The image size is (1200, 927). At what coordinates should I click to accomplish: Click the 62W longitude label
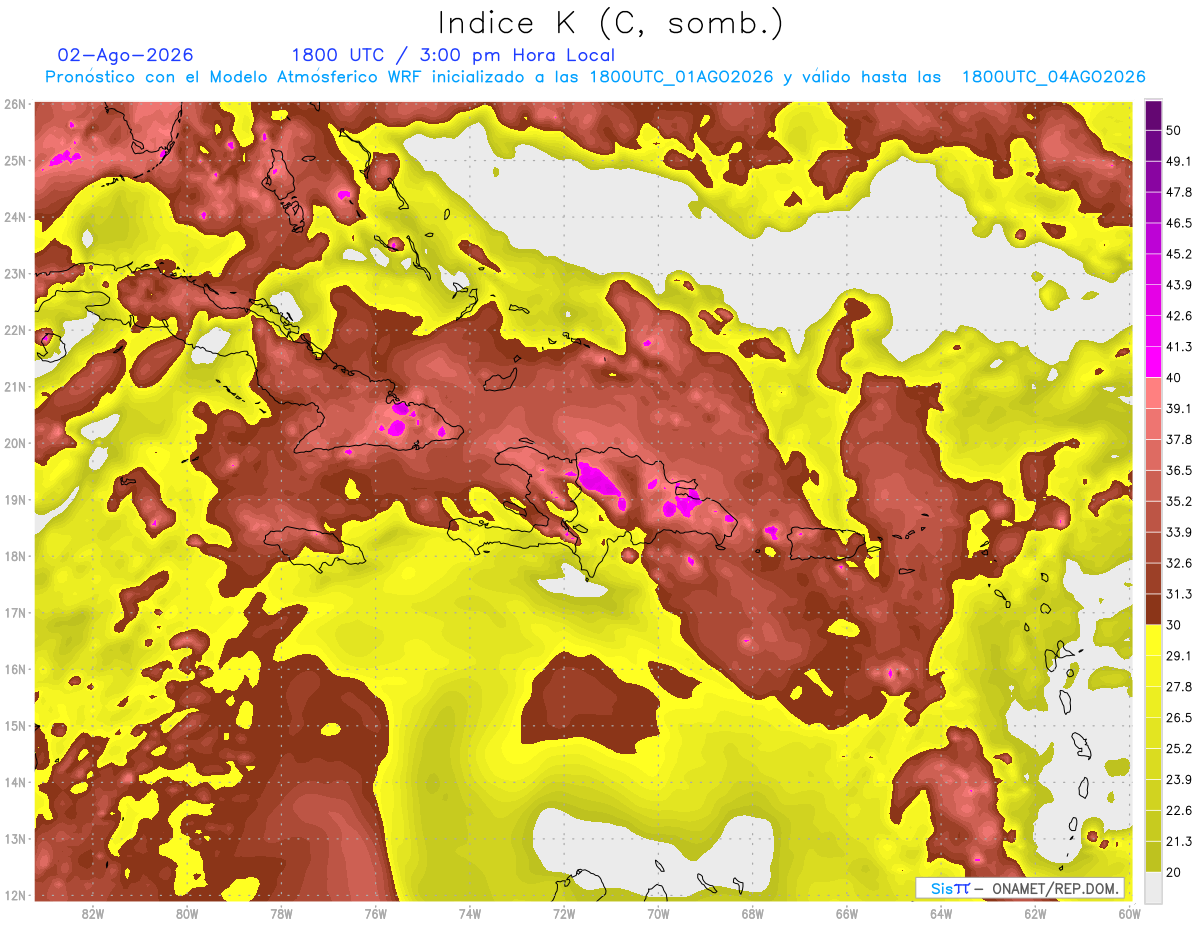1036,914
